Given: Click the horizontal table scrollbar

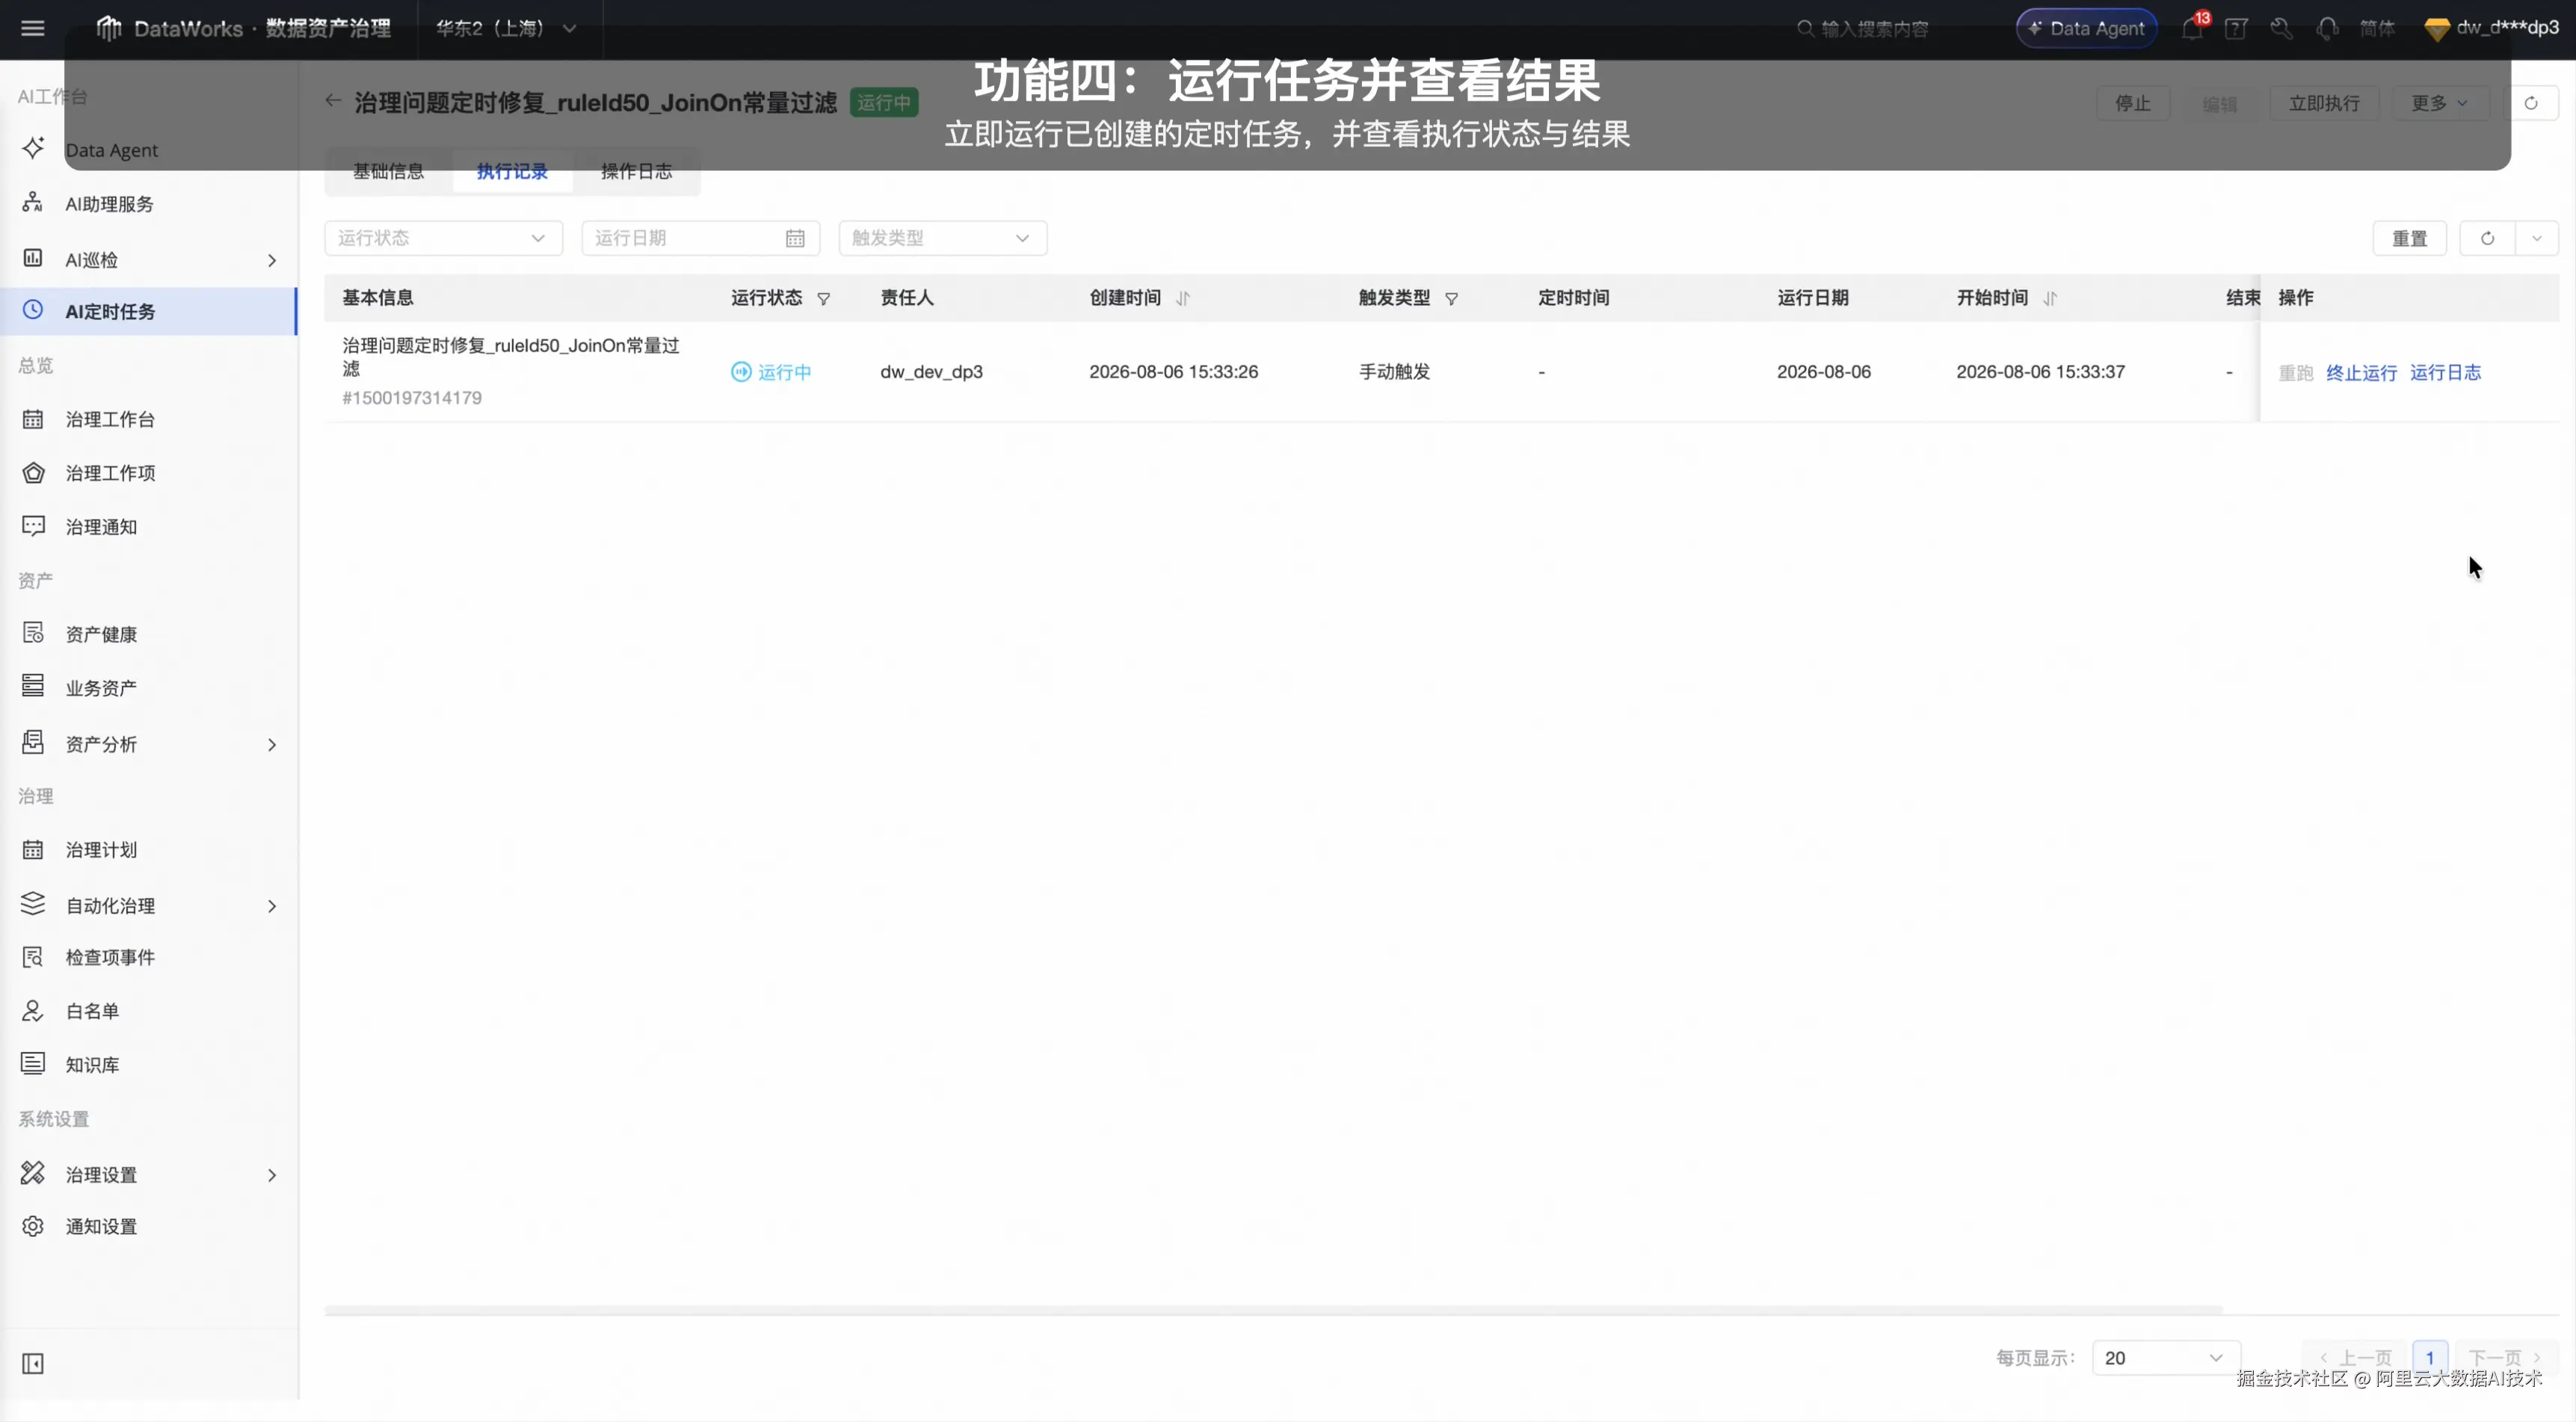Looking at the screenshot, I should point(1273,1309).
